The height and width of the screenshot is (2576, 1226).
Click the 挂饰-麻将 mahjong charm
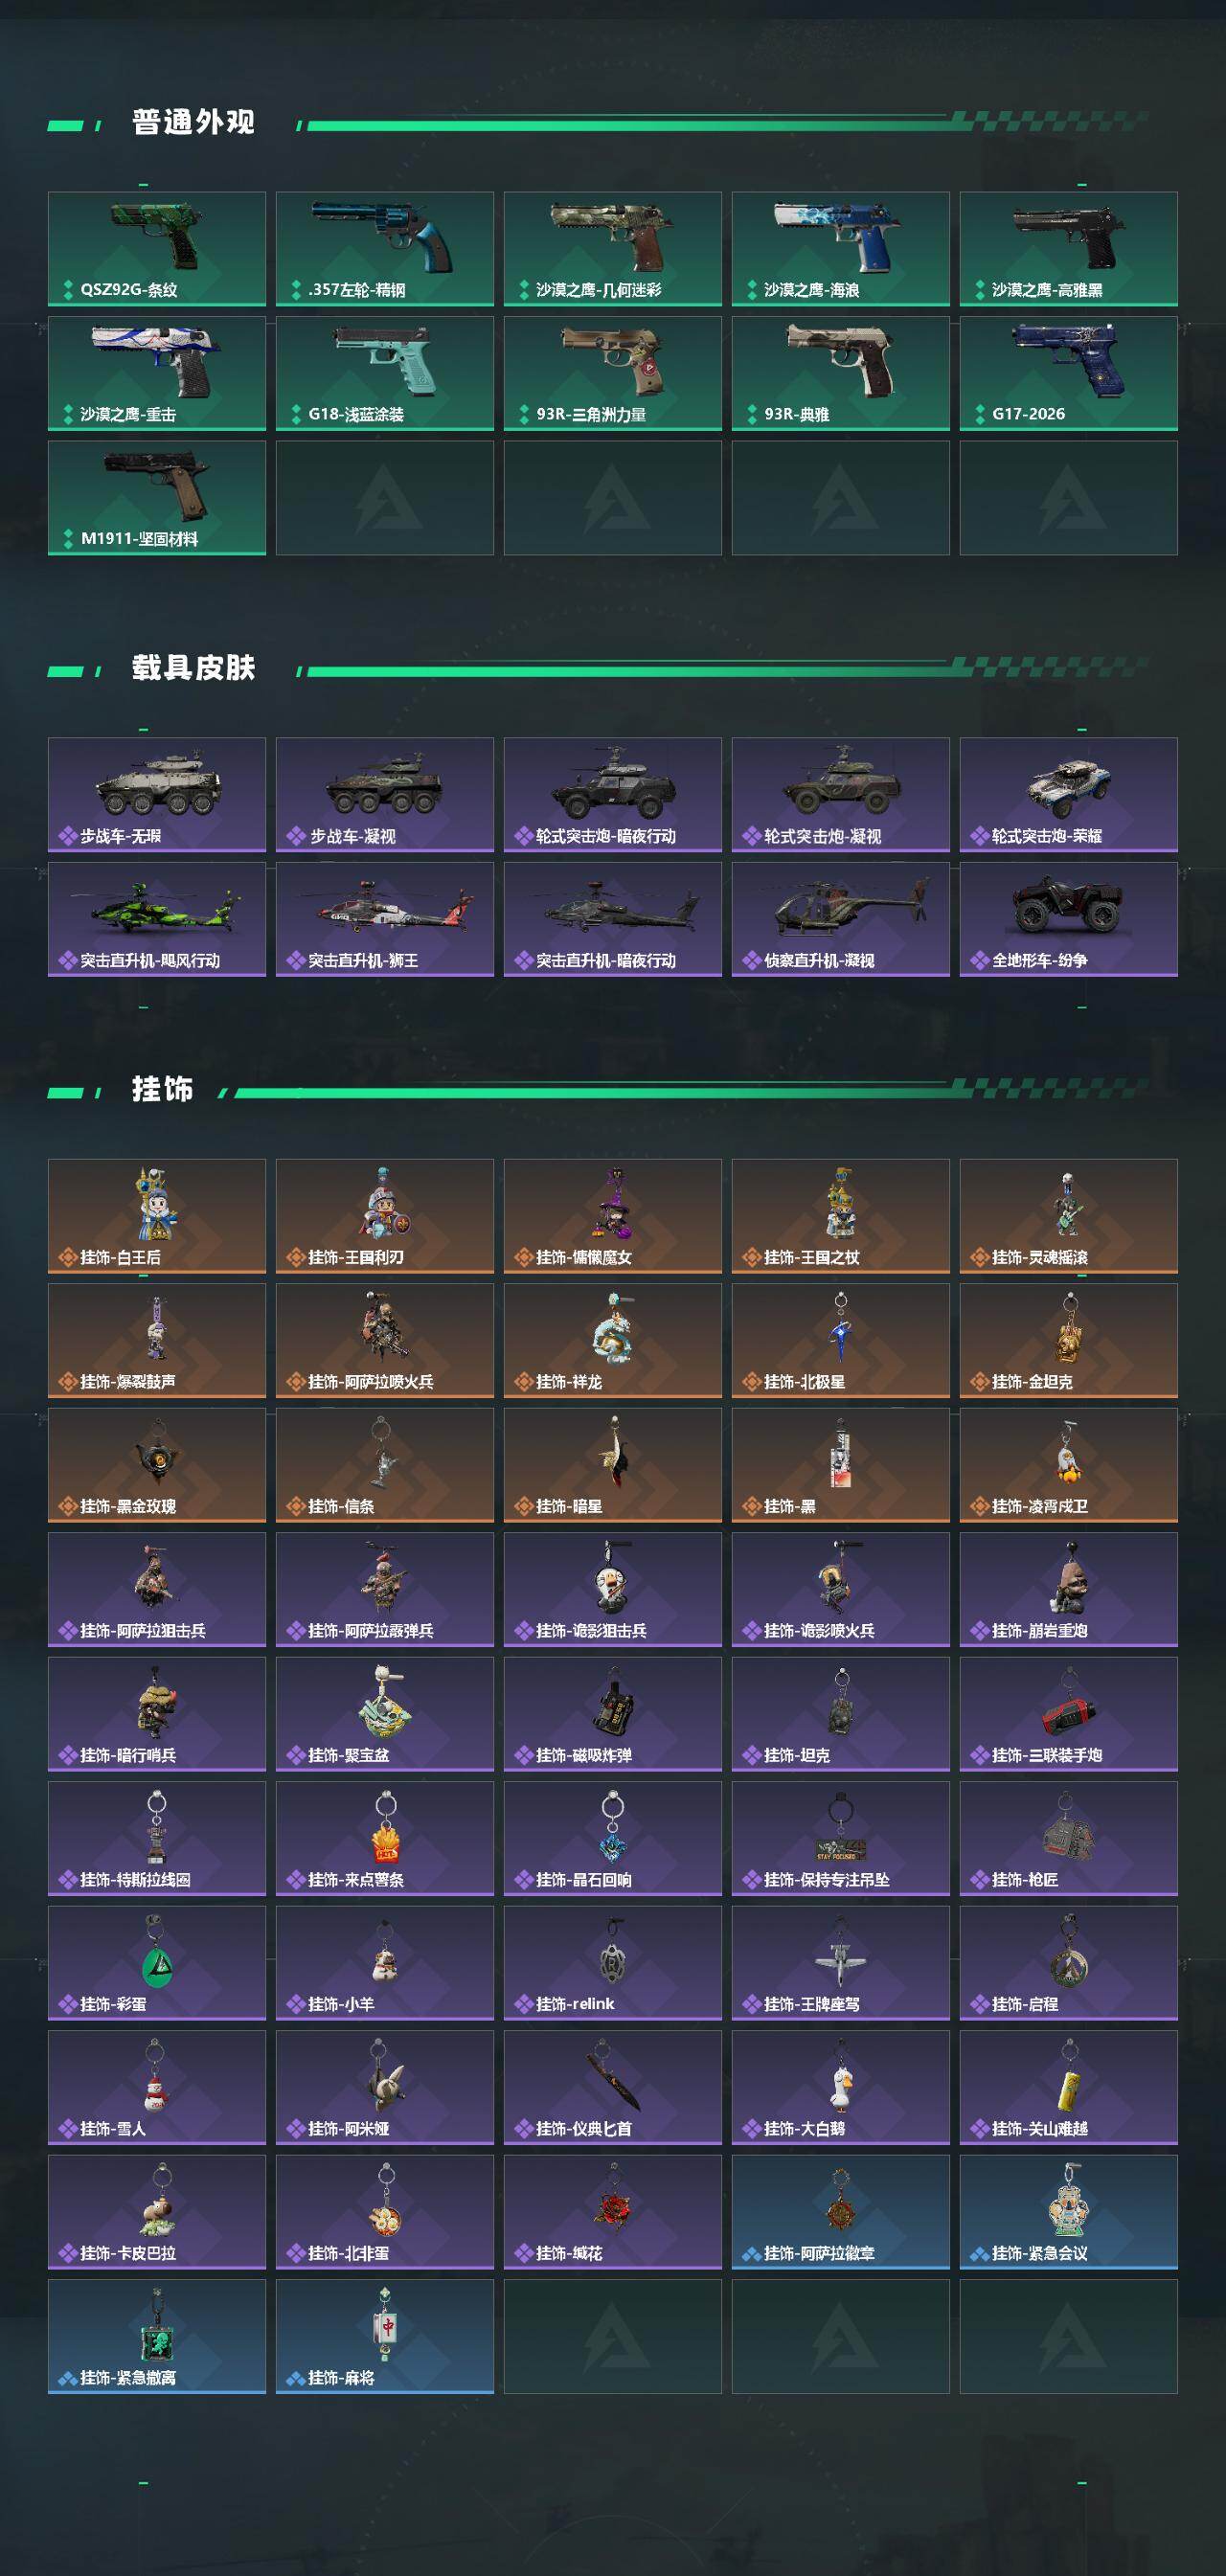click(385, 2337)
